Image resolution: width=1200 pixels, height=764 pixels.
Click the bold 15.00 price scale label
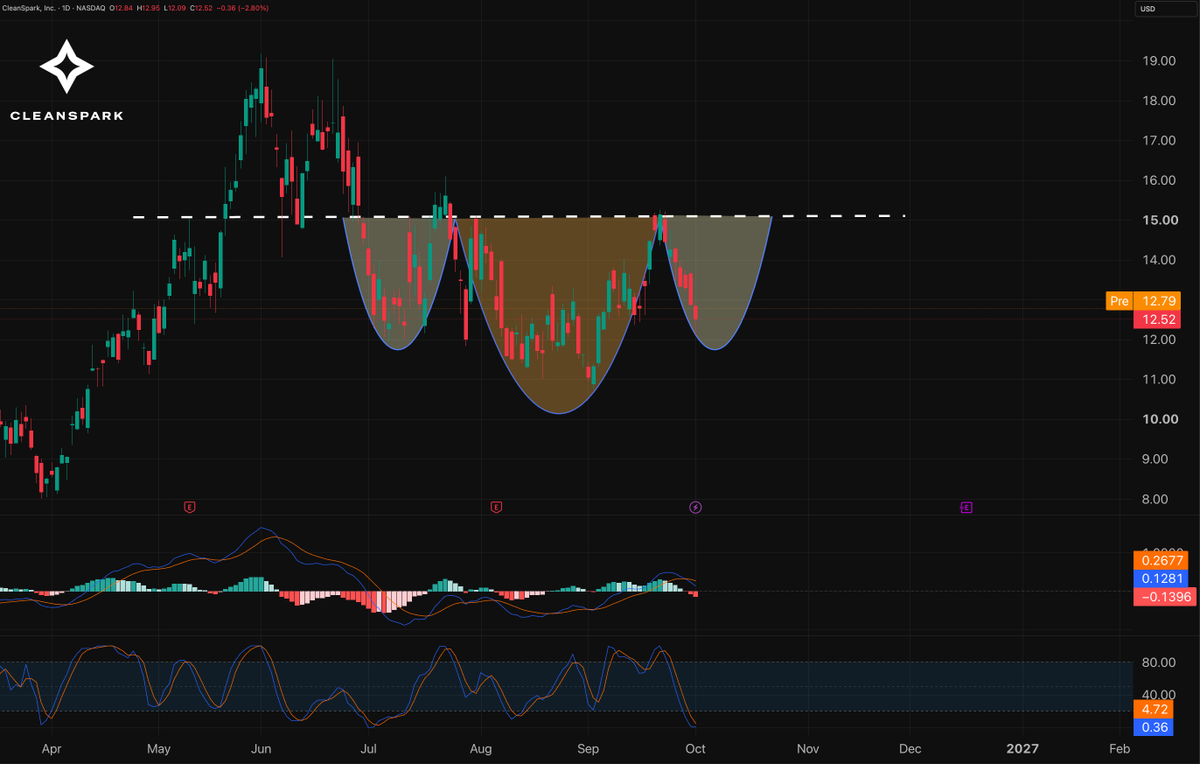[1162, 220]
